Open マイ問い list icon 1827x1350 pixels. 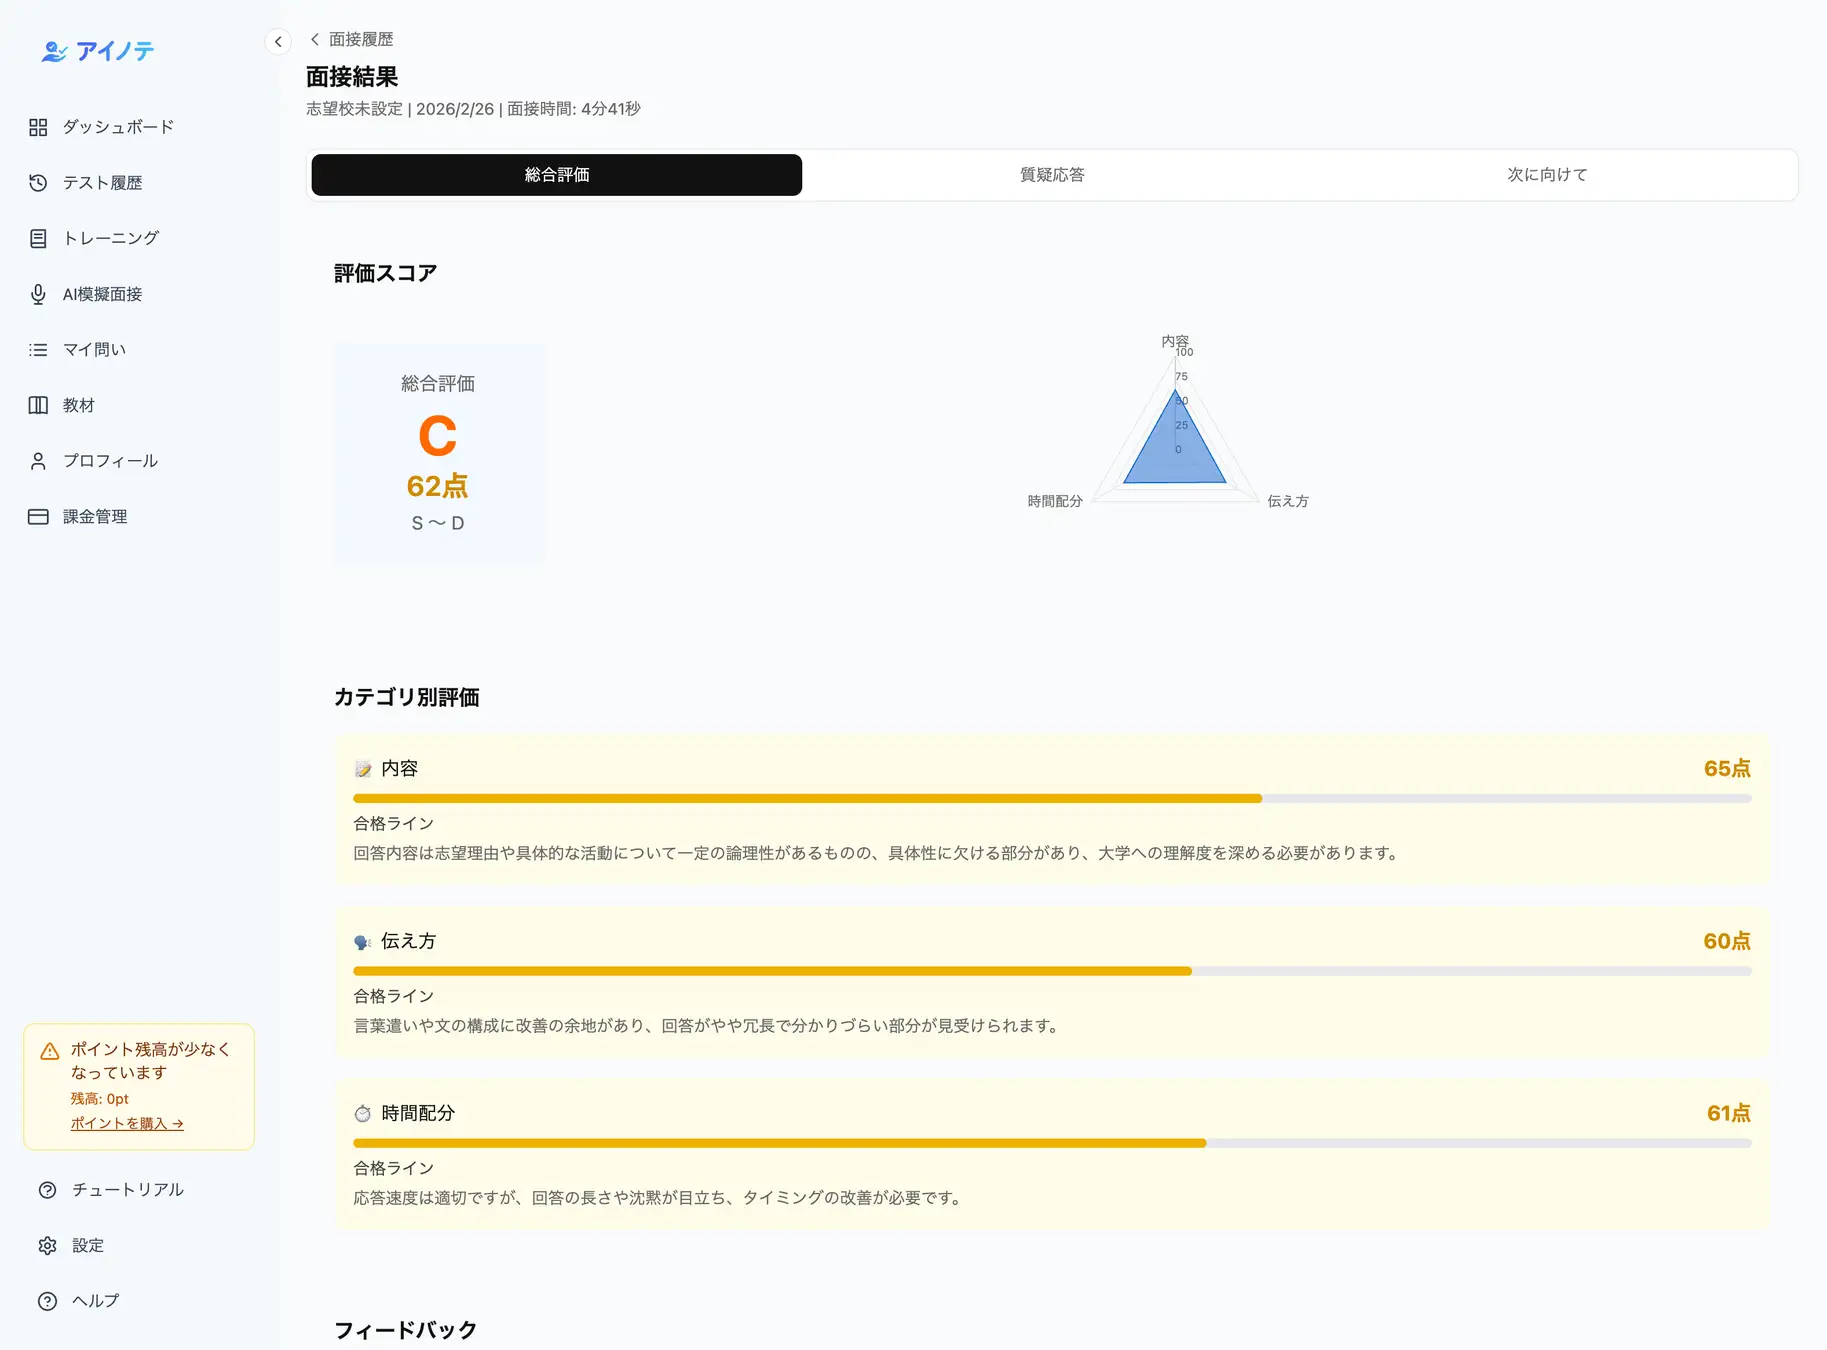[38, 349]
